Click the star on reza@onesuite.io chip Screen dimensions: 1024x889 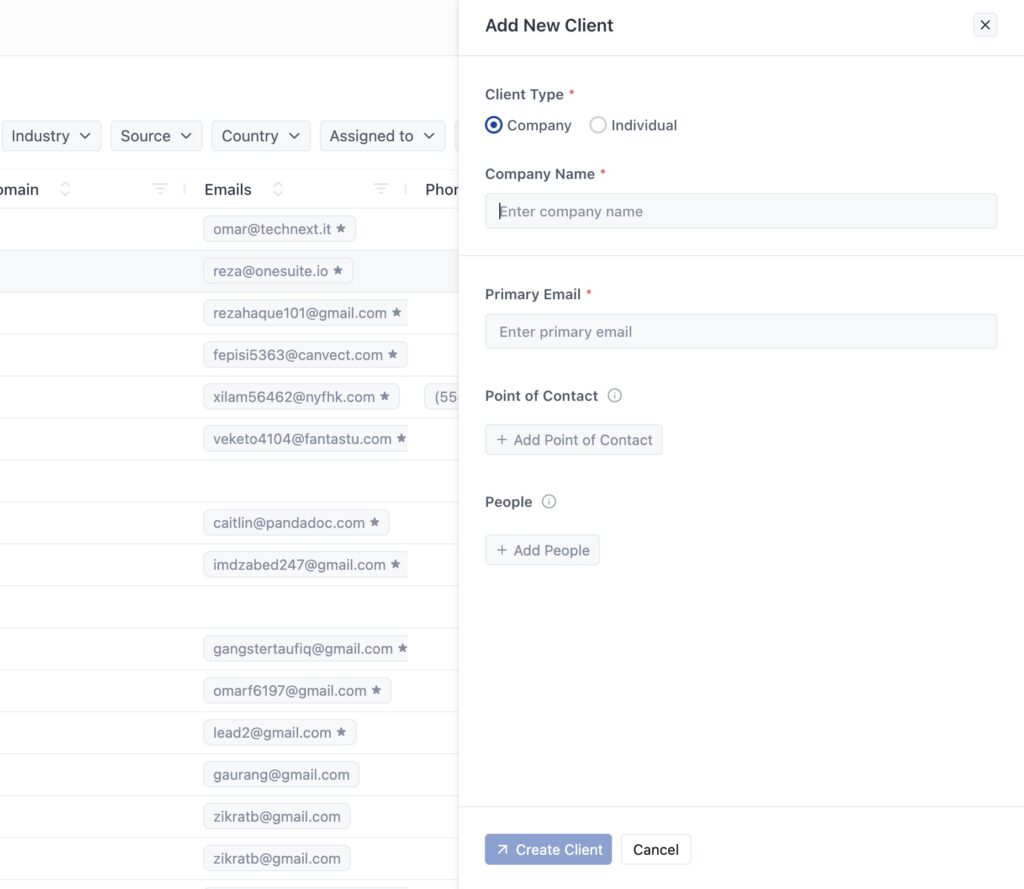(337, 270)
